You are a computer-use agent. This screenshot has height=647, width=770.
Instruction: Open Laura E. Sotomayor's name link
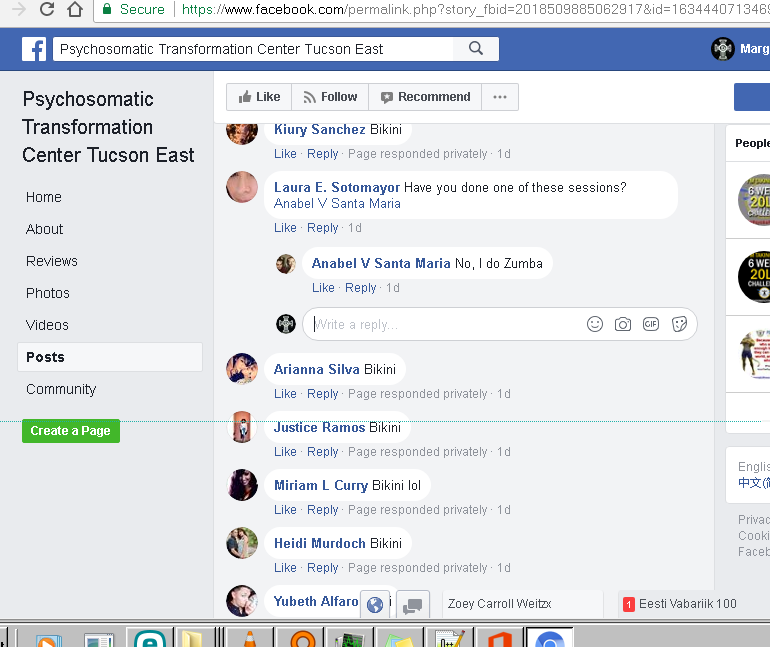(336, 187)
